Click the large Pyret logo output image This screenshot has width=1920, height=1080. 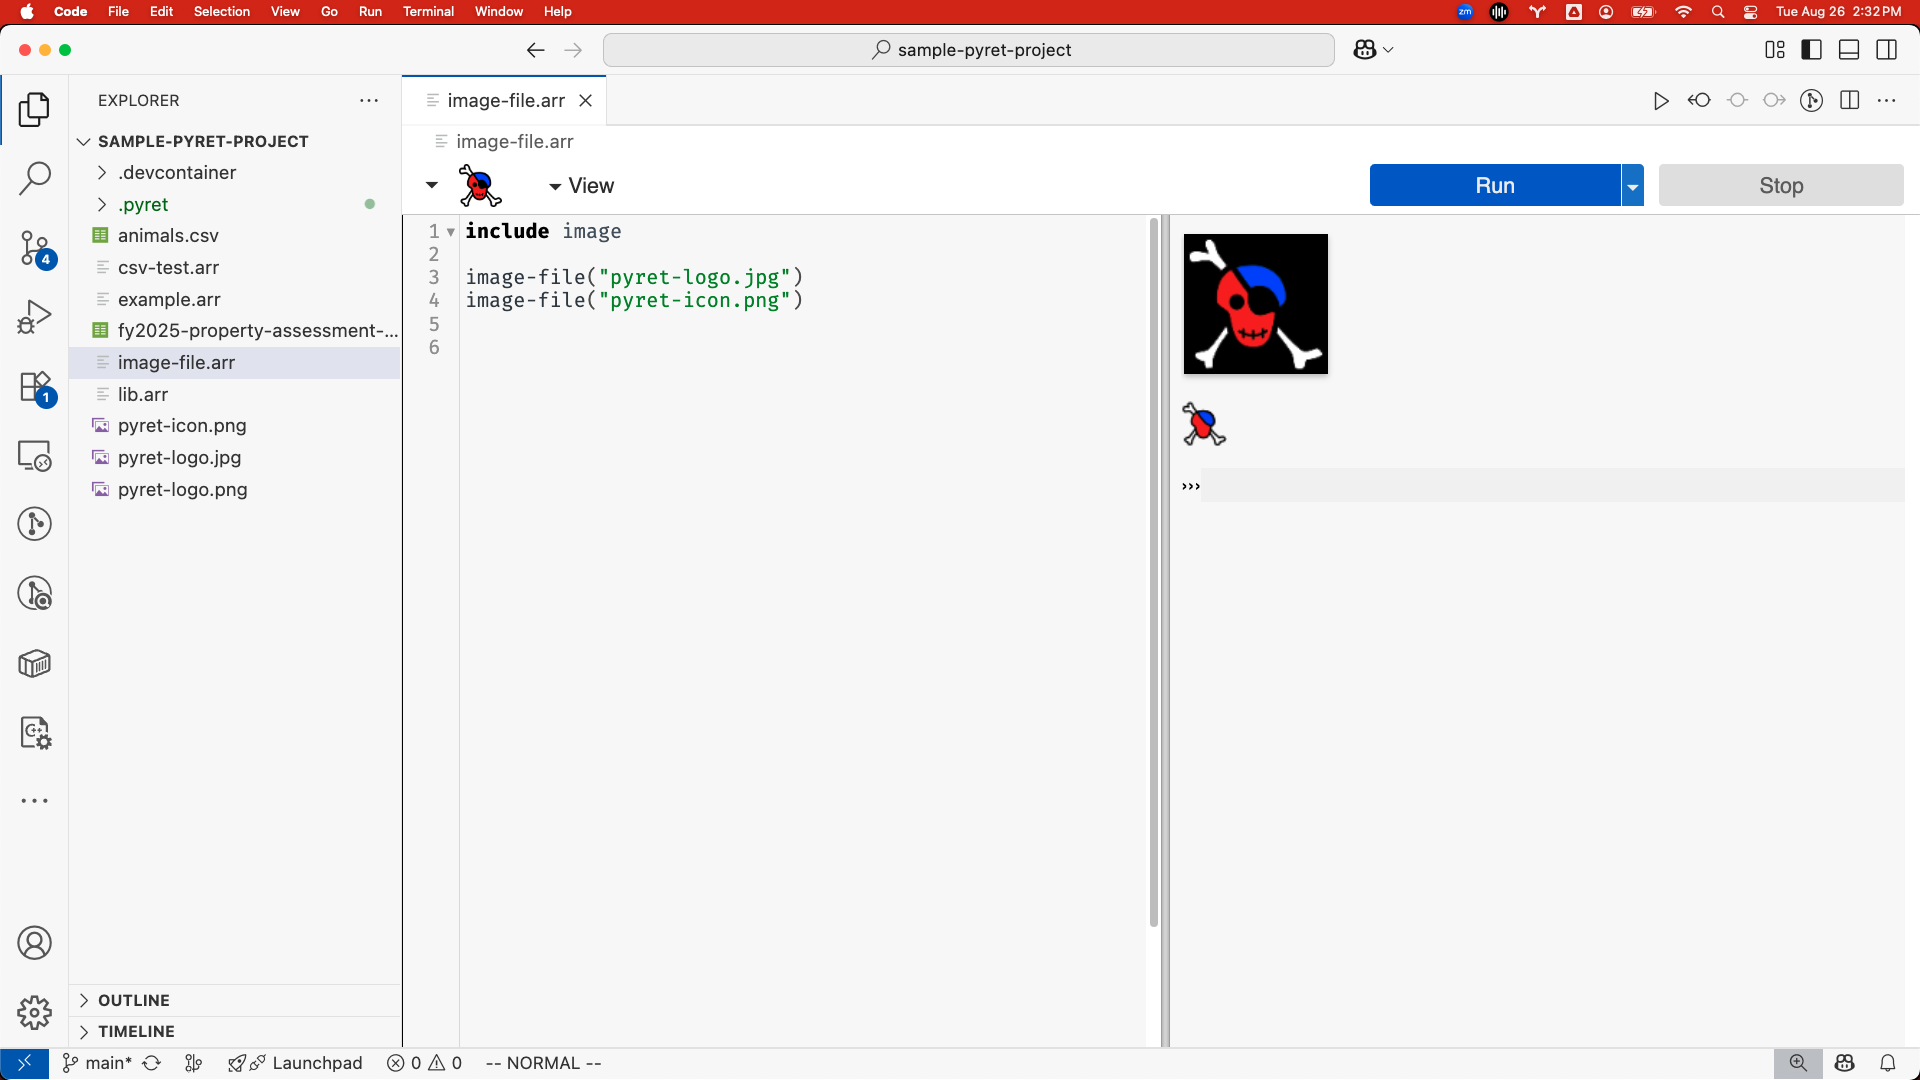1256,304
